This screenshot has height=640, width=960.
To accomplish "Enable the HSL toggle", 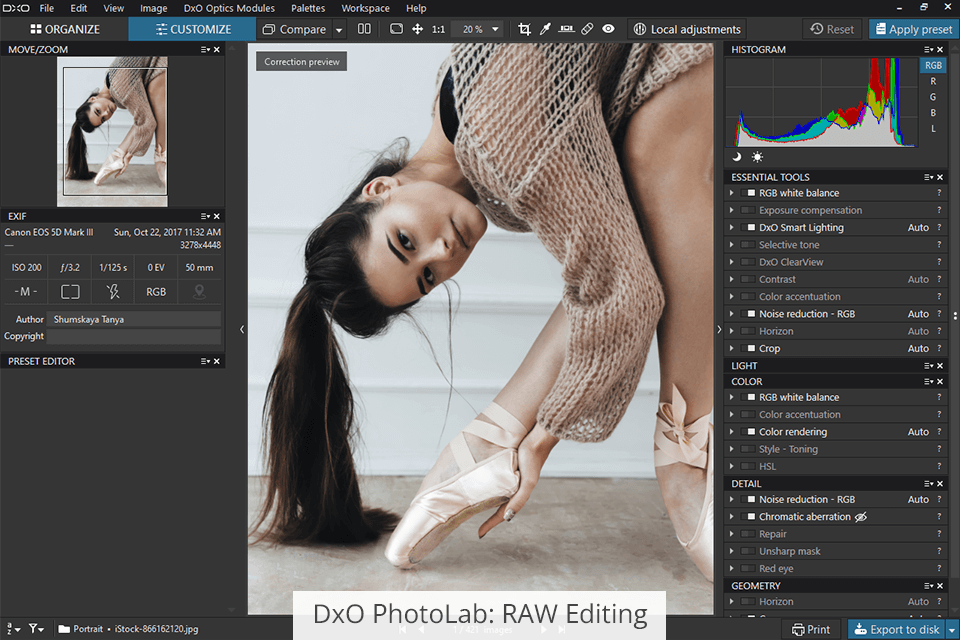I will 748,466.
